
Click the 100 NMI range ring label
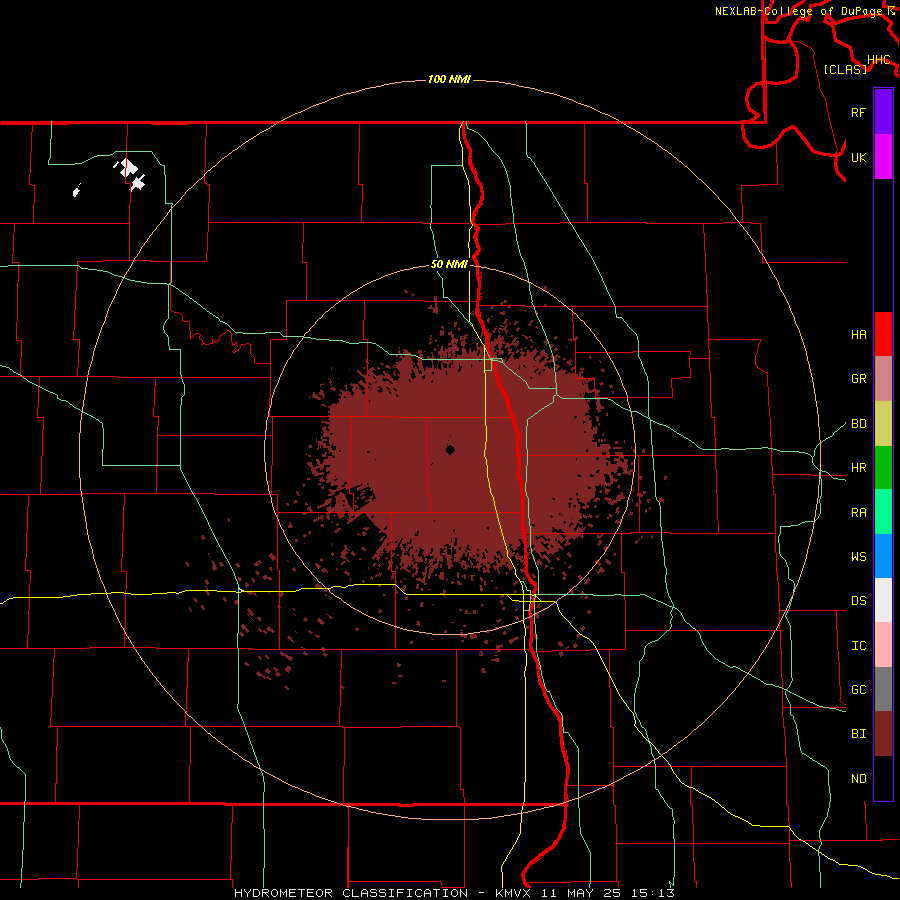click(449, 79)
